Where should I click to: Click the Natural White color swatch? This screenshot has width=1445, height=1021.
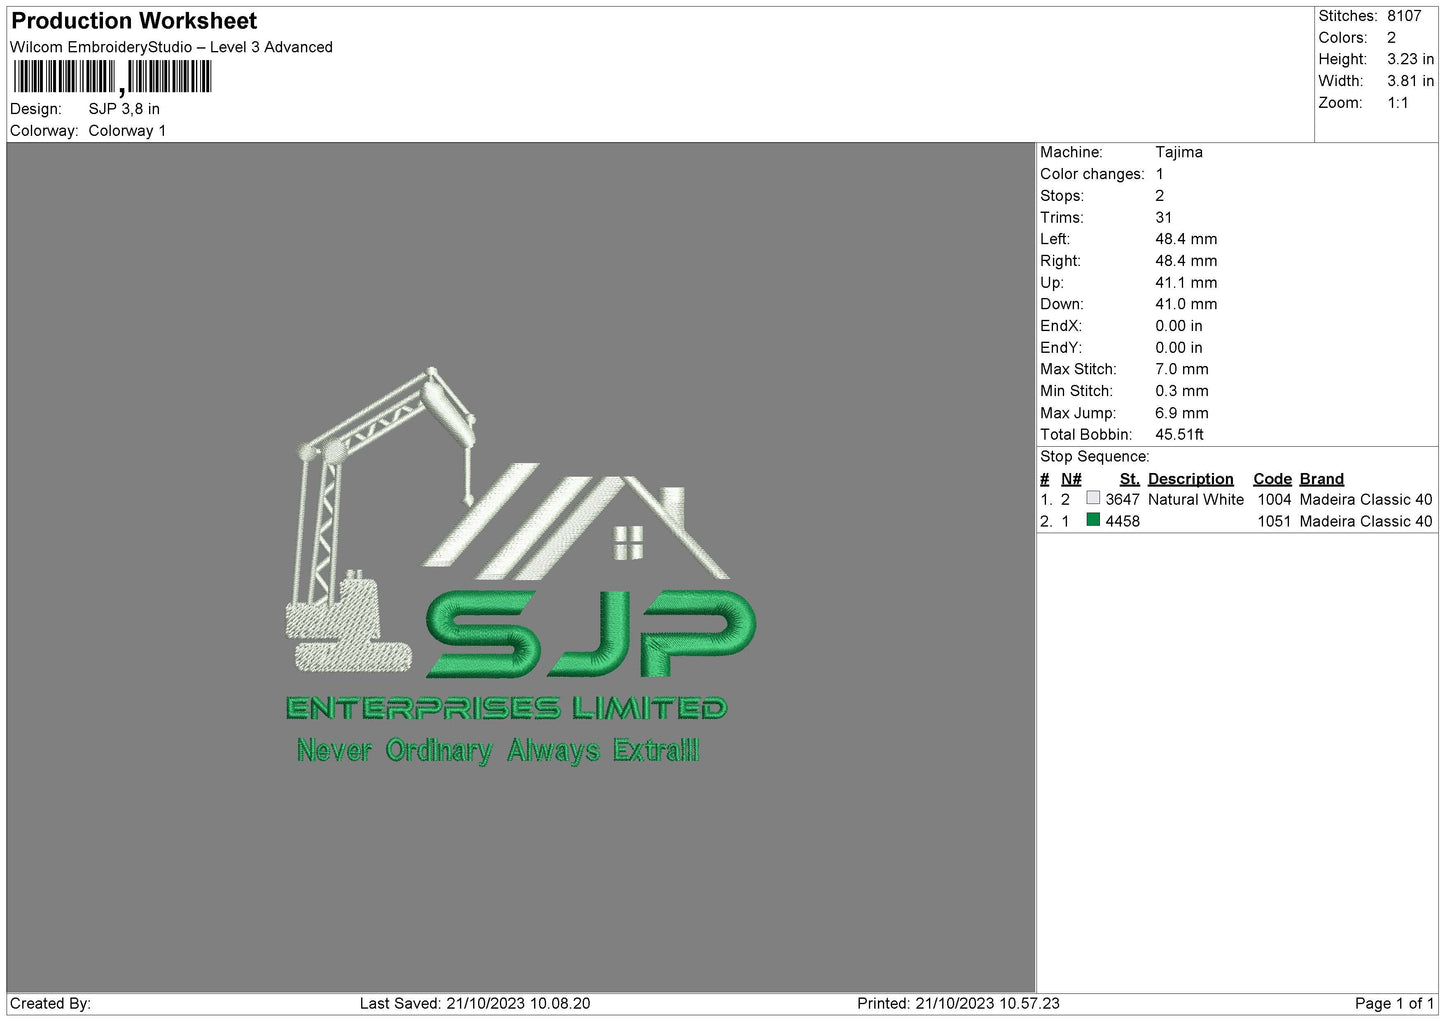tap(1093, 498)
